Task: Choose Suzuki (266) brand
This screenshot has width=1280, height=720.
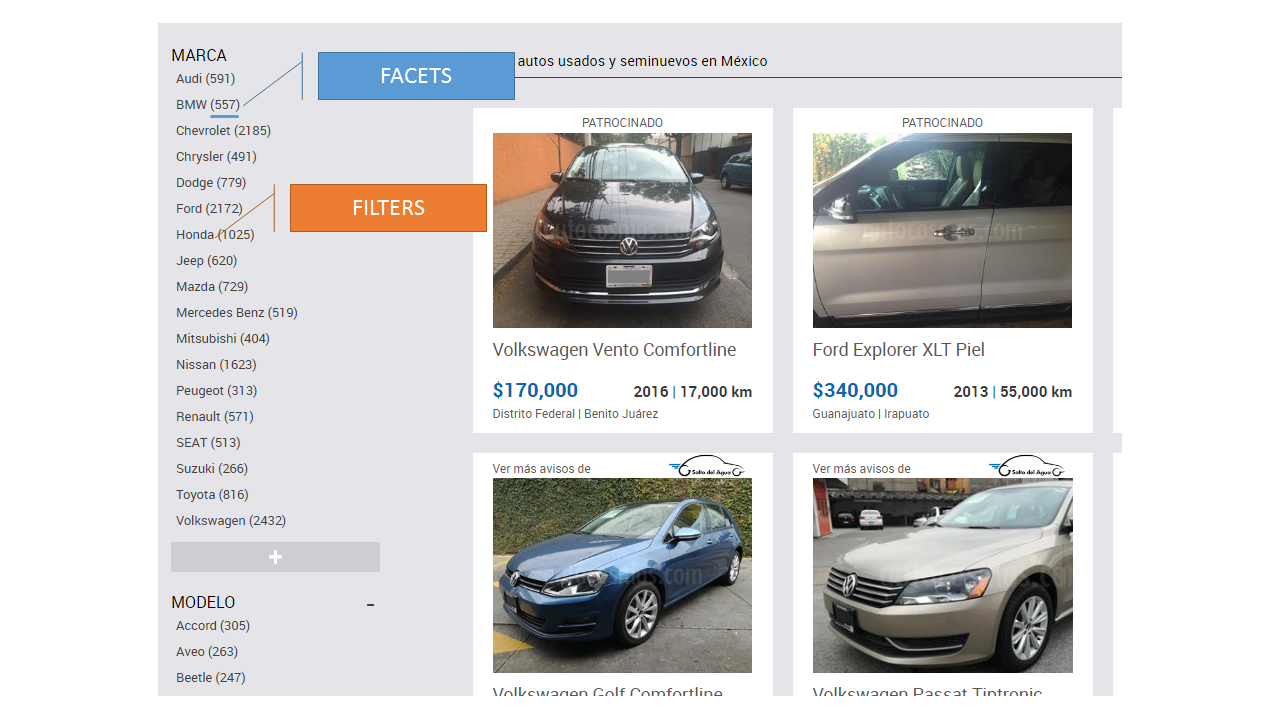Action: pos(212,469)
